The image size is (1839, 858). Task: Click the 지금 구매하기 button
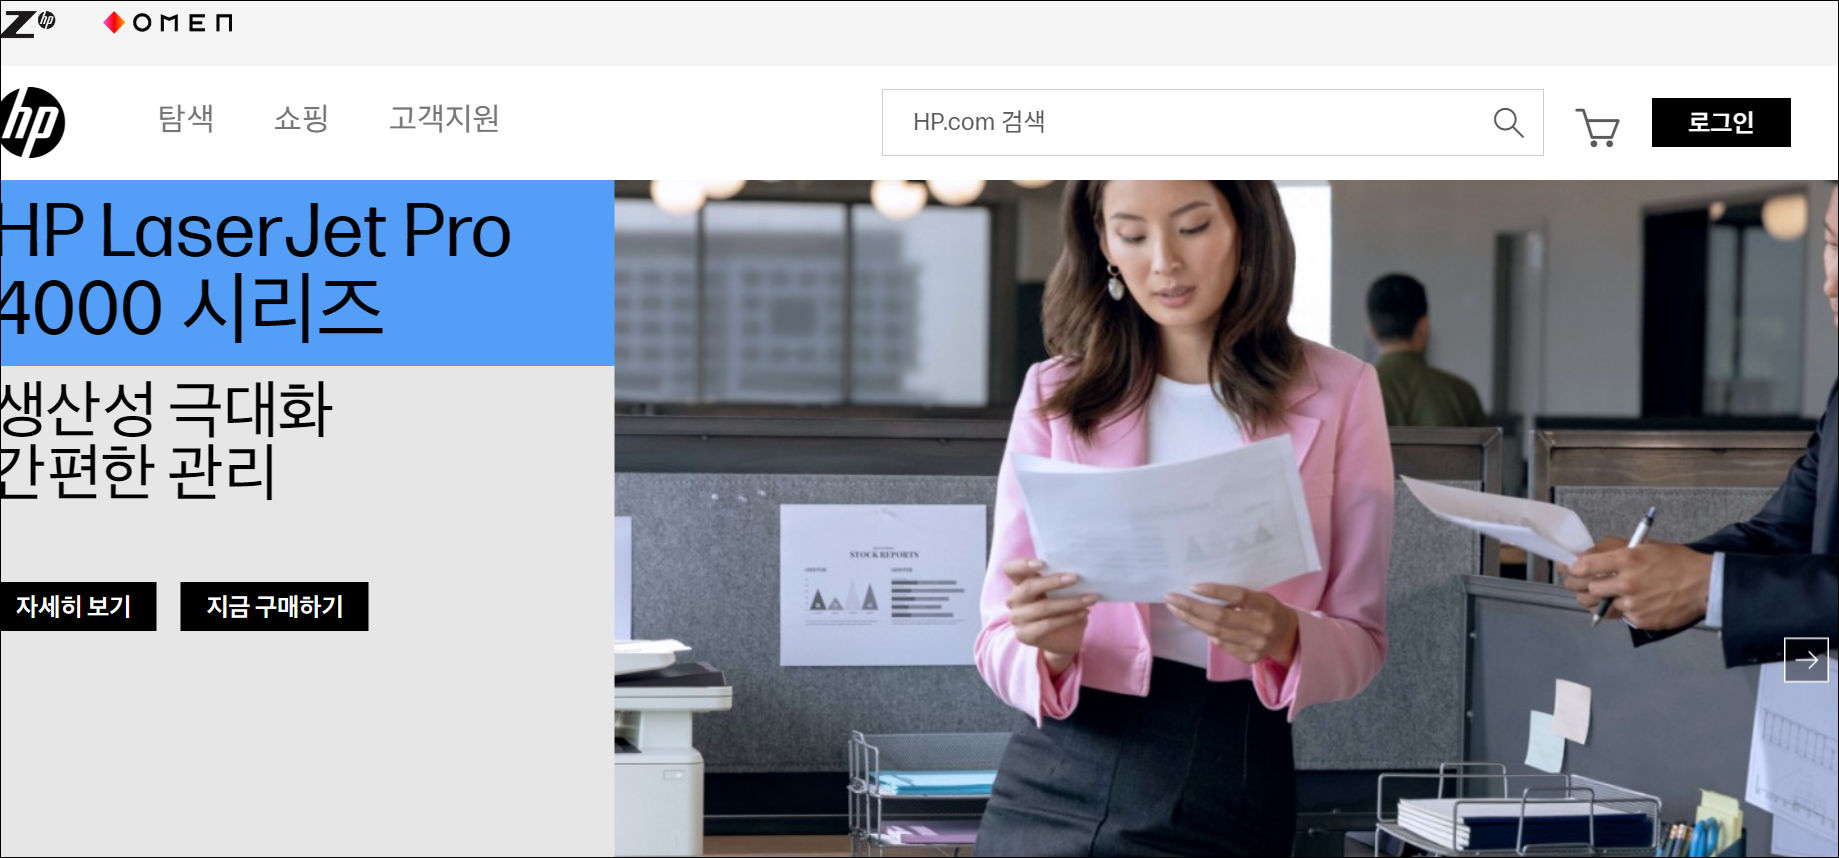(274, 606)
